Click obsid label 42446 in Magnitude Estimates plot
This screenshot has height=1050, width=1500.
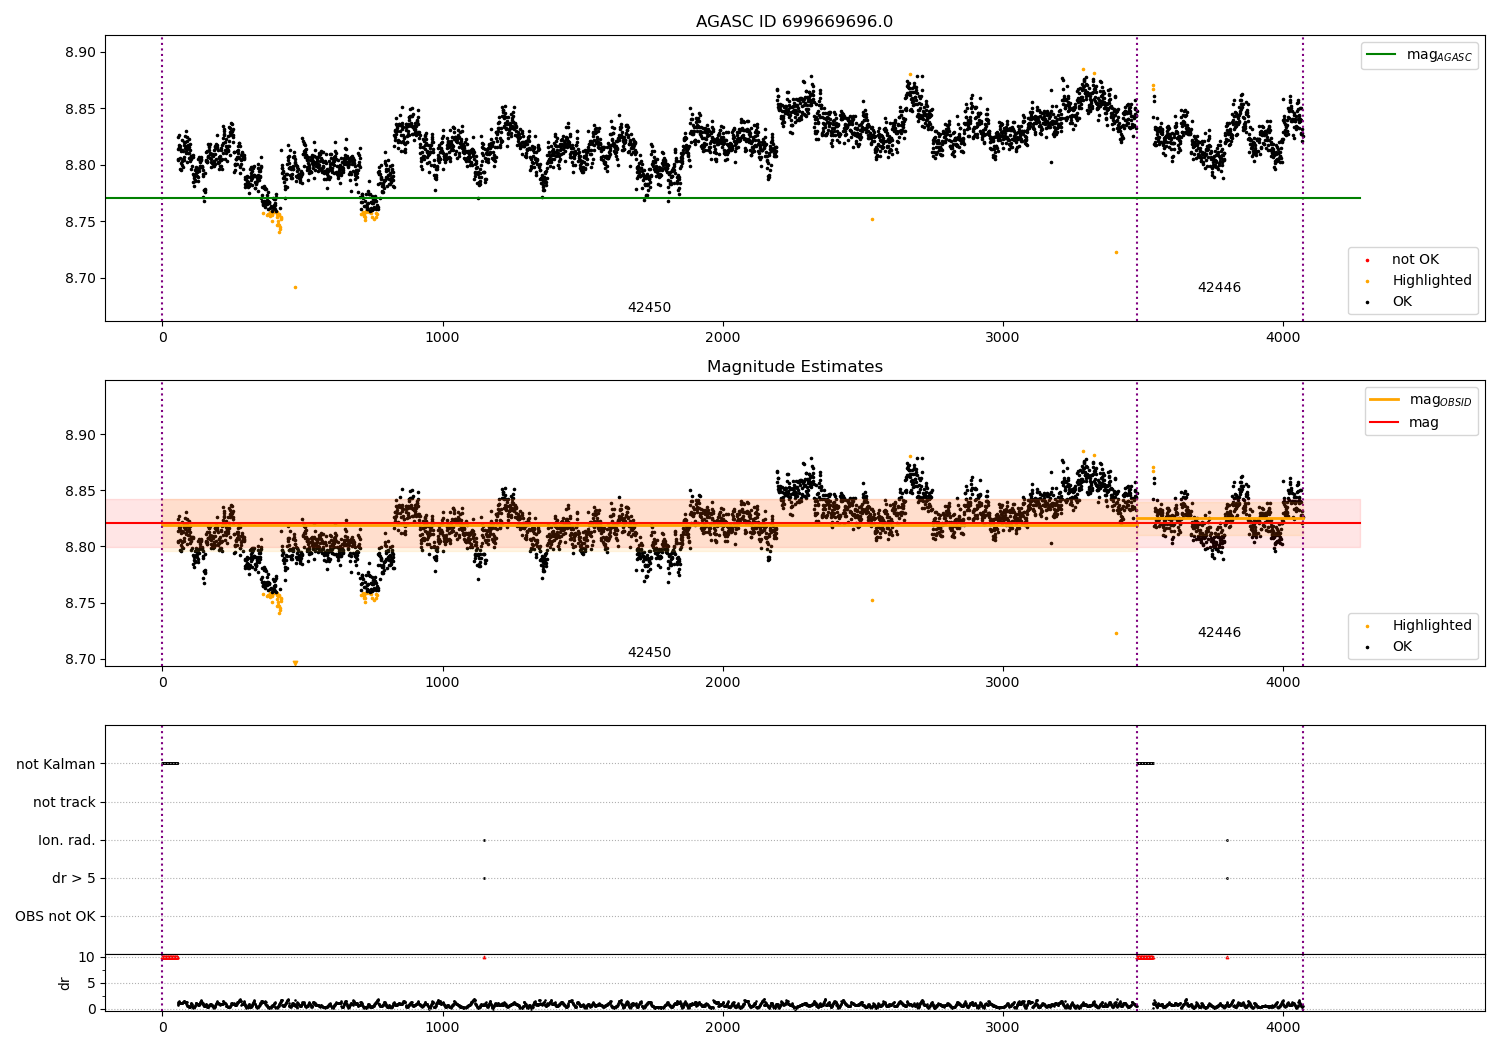point(1219,633)
